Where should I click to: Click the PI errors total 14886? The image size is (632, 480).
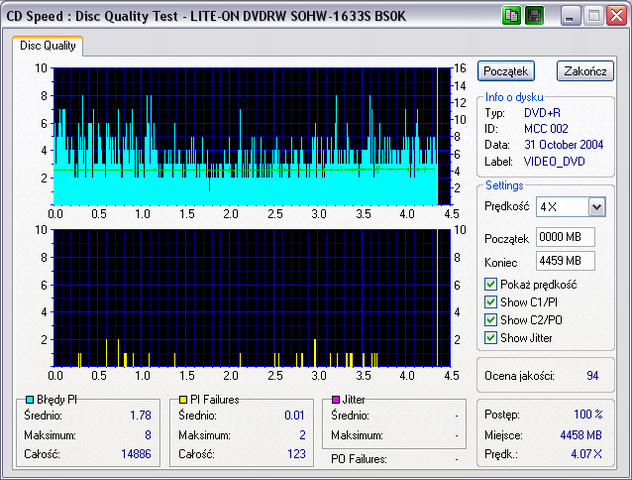[x=136, y=454]
